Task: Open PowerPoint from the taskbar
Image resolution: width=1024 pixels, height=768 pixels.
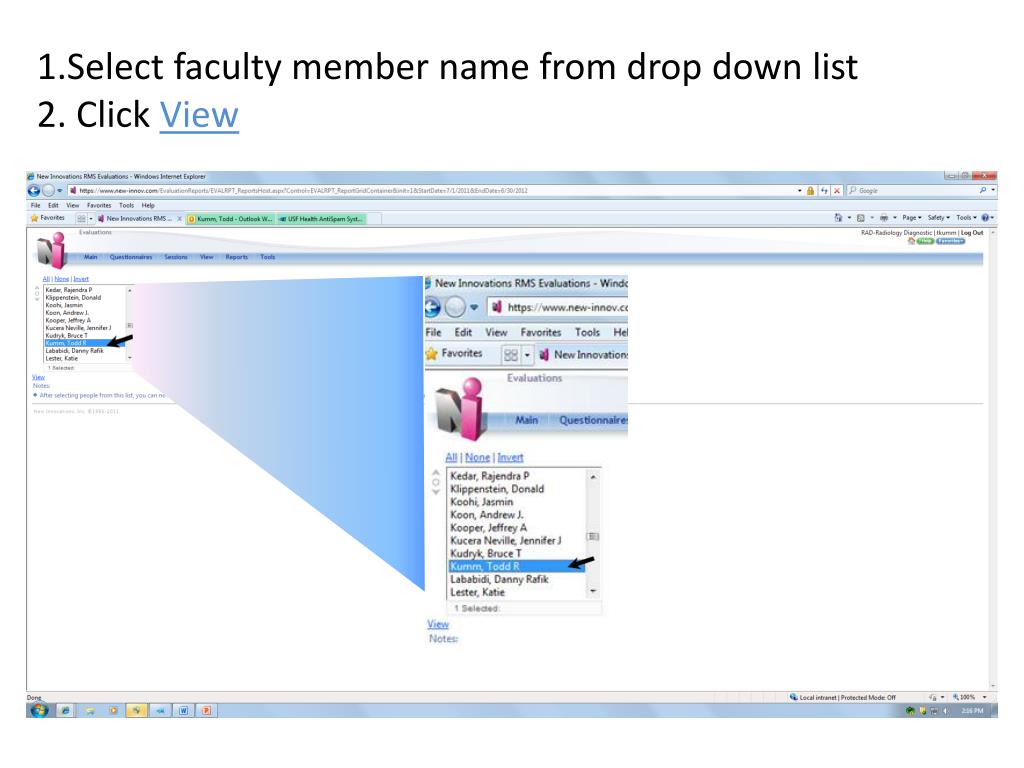Action: (206, 711)
